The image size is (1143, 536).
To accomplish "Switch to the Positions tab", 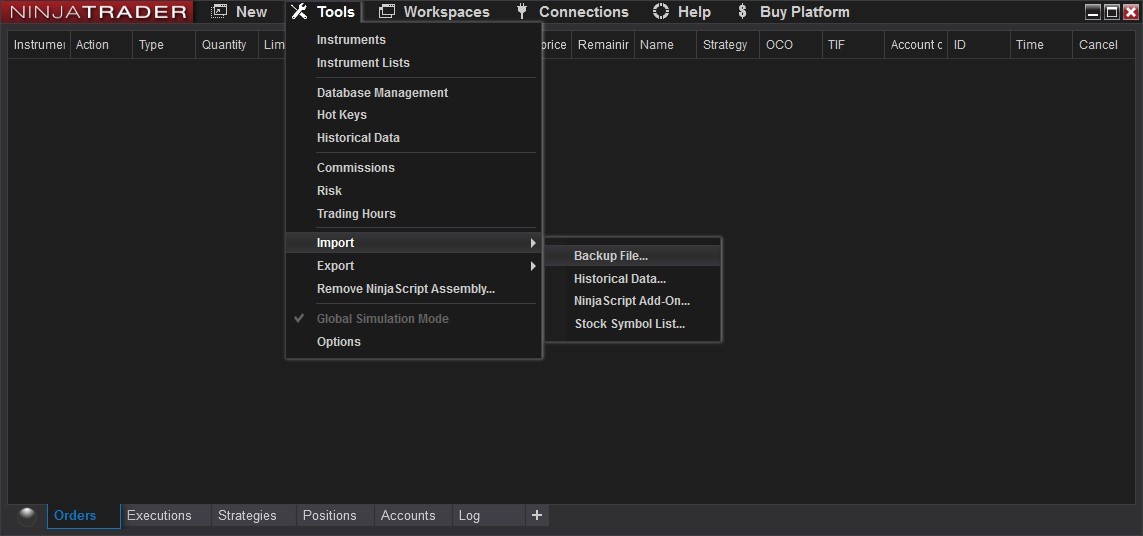I will coord(335,516).
